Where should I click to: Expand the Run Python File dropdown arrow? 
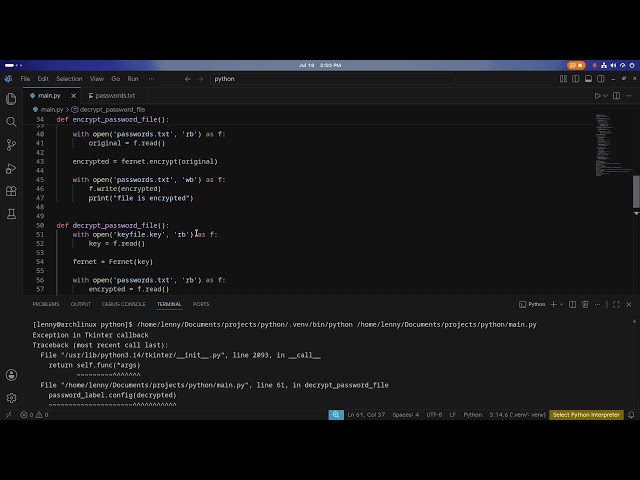click(605, 96)
